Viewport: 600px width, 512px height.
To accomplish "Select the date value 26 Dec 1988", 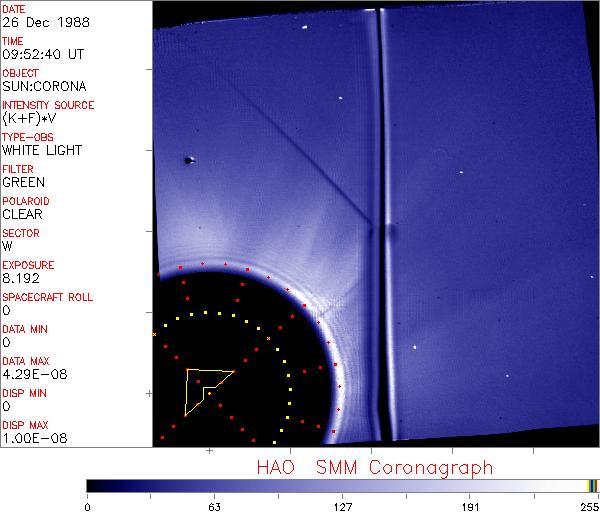I will [x=46, y=22].
